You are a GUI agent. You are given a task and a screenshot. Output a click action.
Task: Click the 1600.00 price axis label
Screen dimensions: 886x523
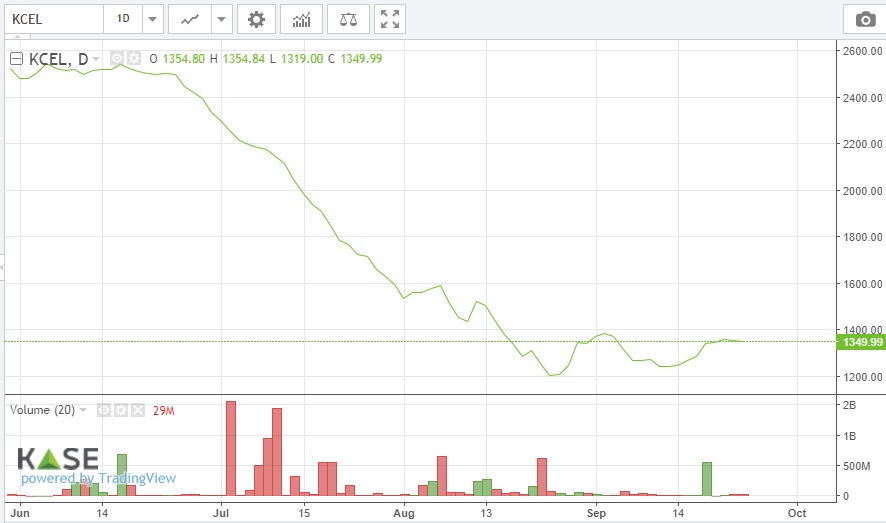pos(862,284)
